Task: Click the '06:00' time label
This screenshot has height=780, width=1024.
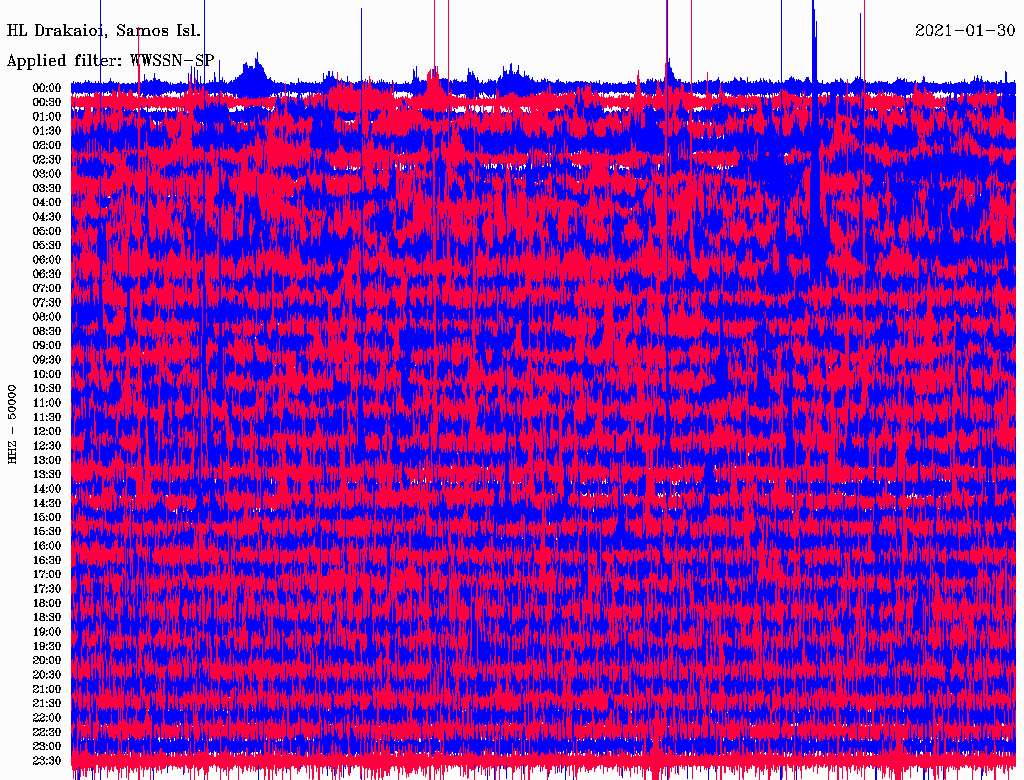Action: click(47, 260)
